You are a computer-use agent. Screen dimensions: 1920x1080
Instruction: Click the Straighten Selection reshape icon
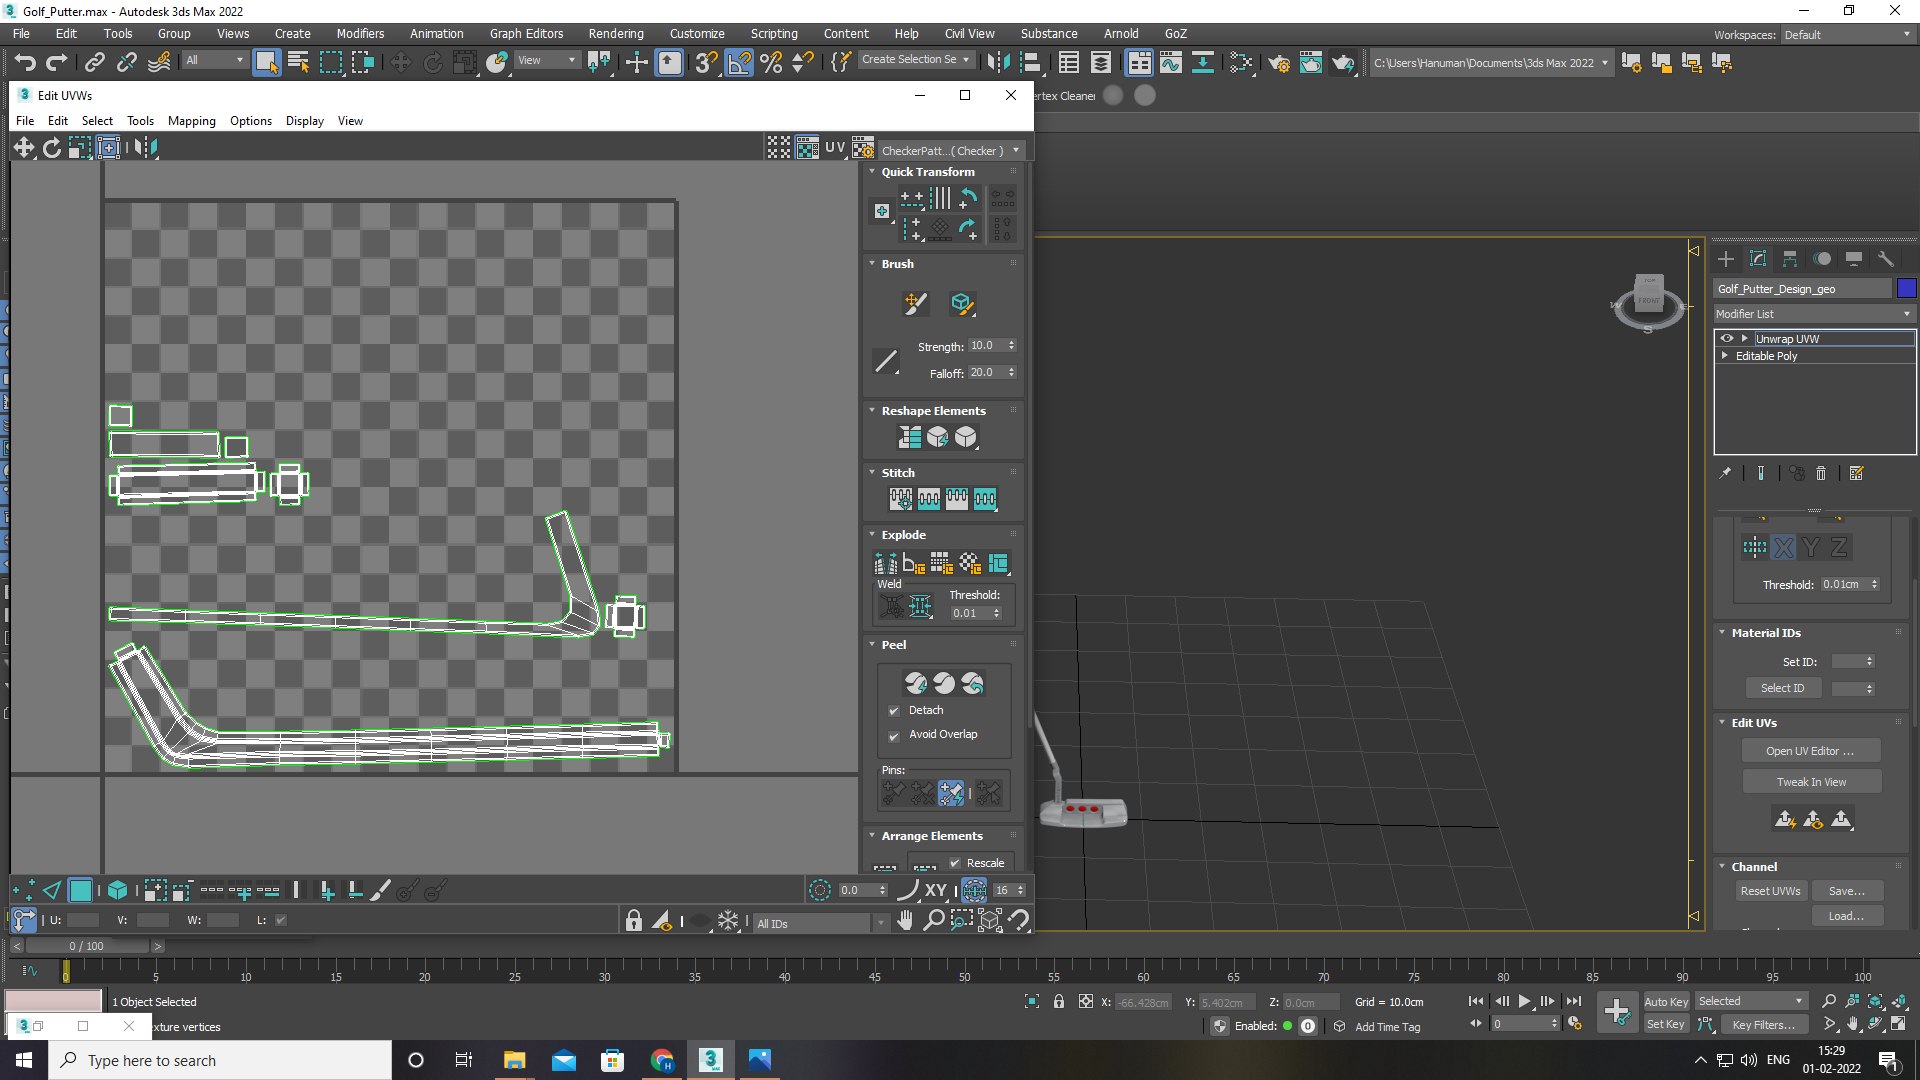click(910, 437)
